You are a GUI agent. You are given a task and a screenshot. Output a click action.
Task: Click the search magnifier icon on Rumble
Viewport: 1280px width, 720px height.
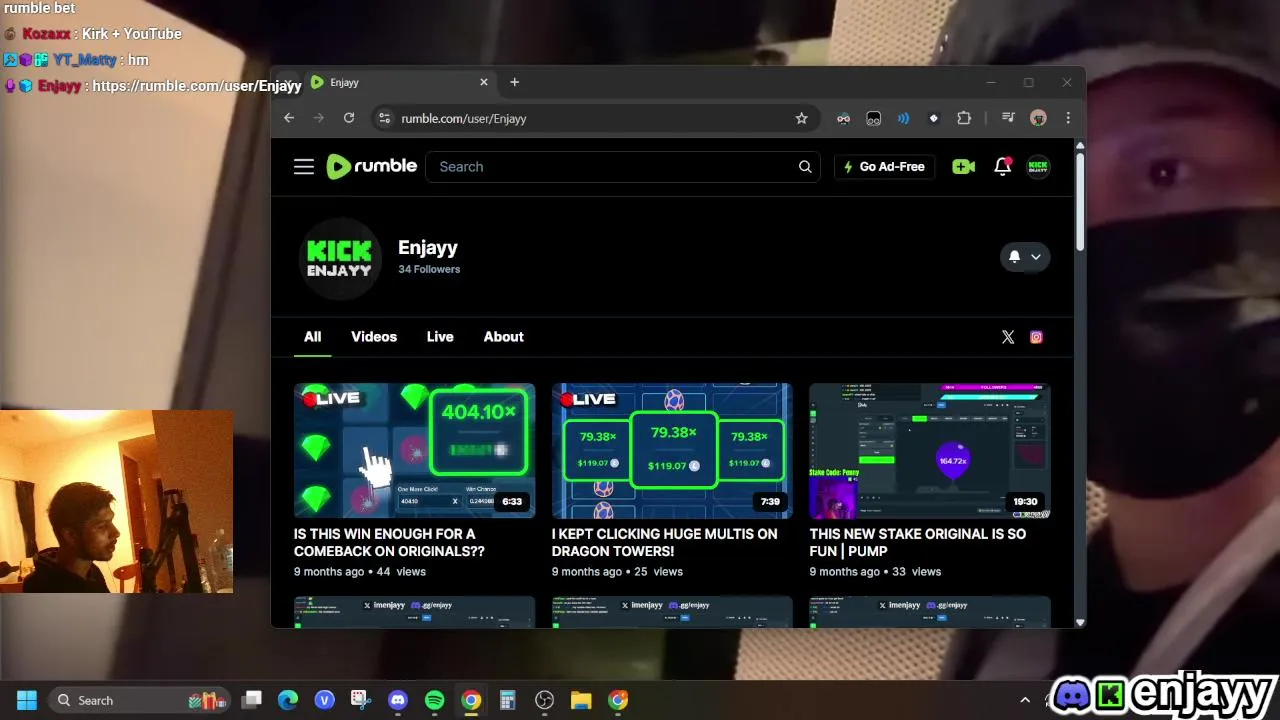(x=805, y=167)
